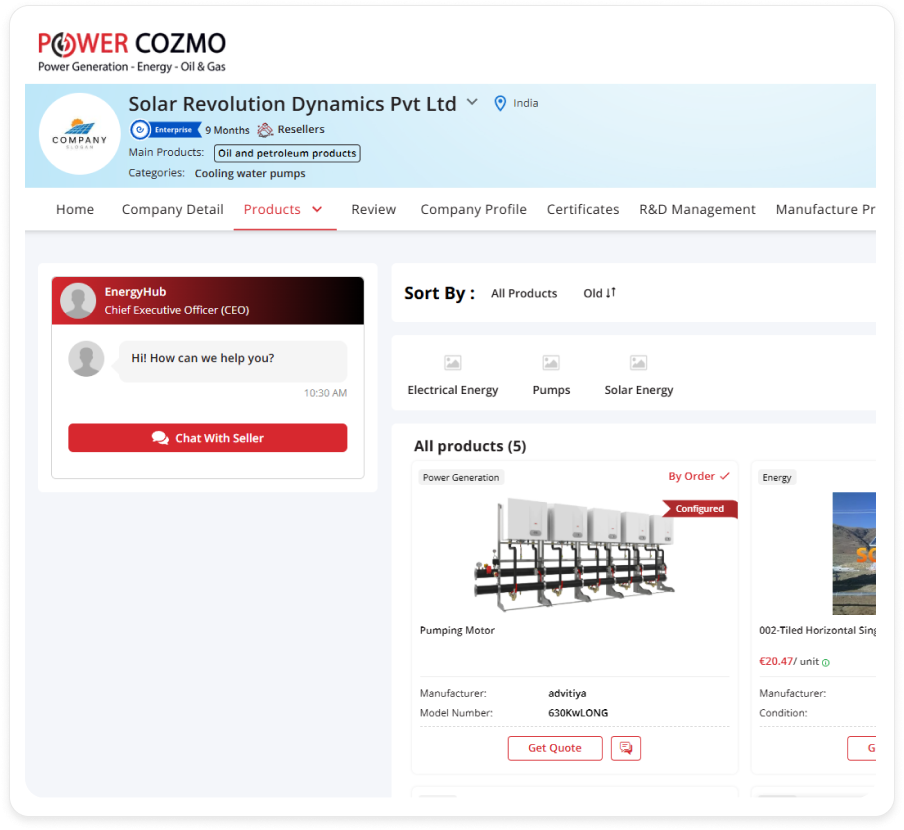Click the Oil and petroleum products tag
The width and height of the screenshot is (904, 830).
[287, 153]
